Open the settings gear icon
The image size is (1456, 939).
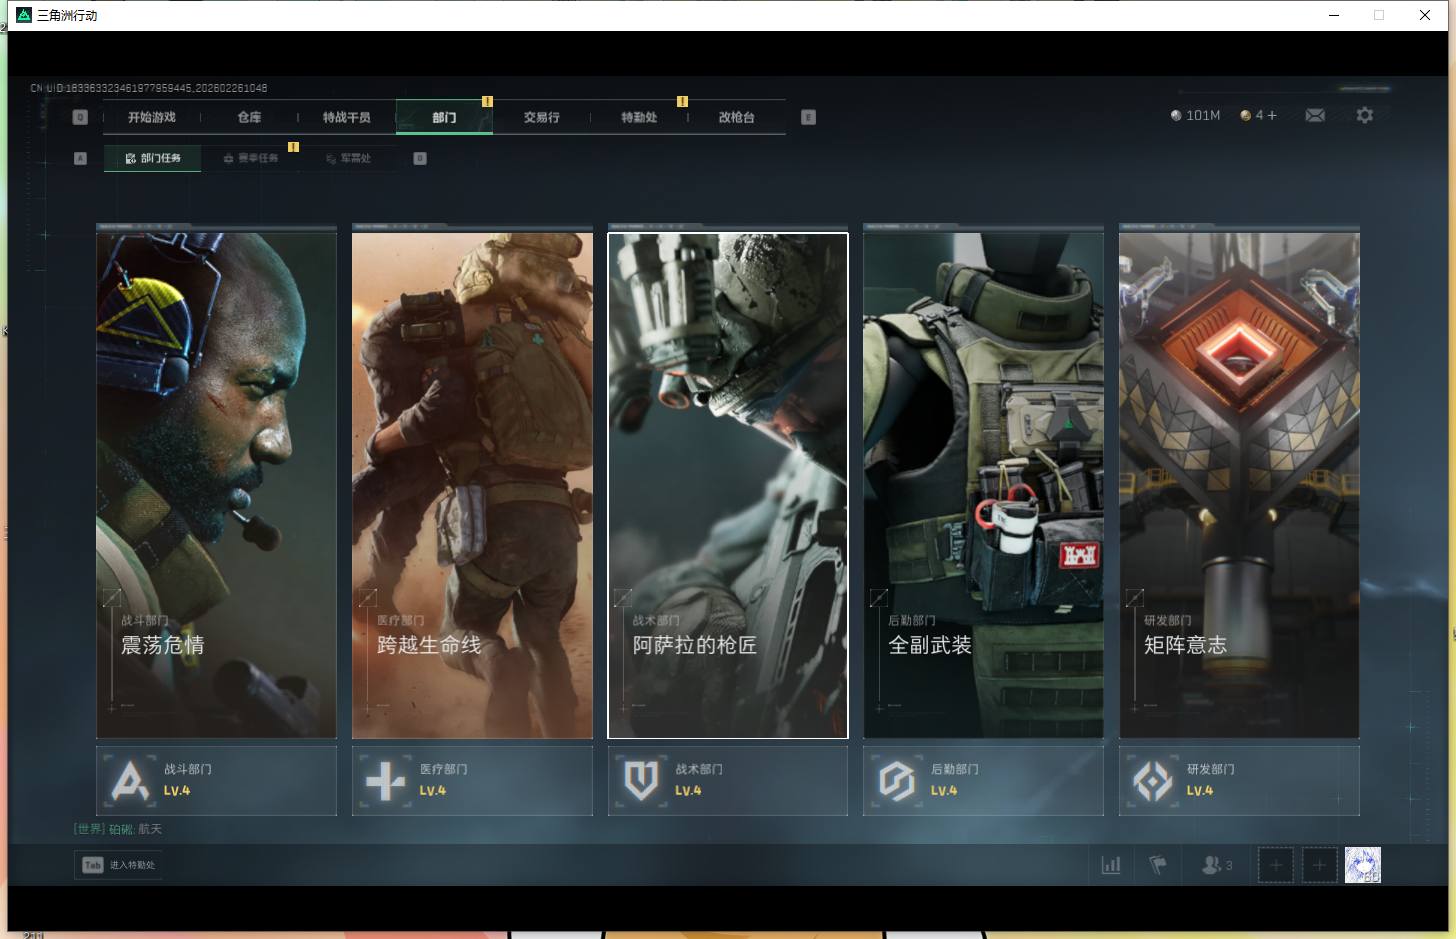1364,116
